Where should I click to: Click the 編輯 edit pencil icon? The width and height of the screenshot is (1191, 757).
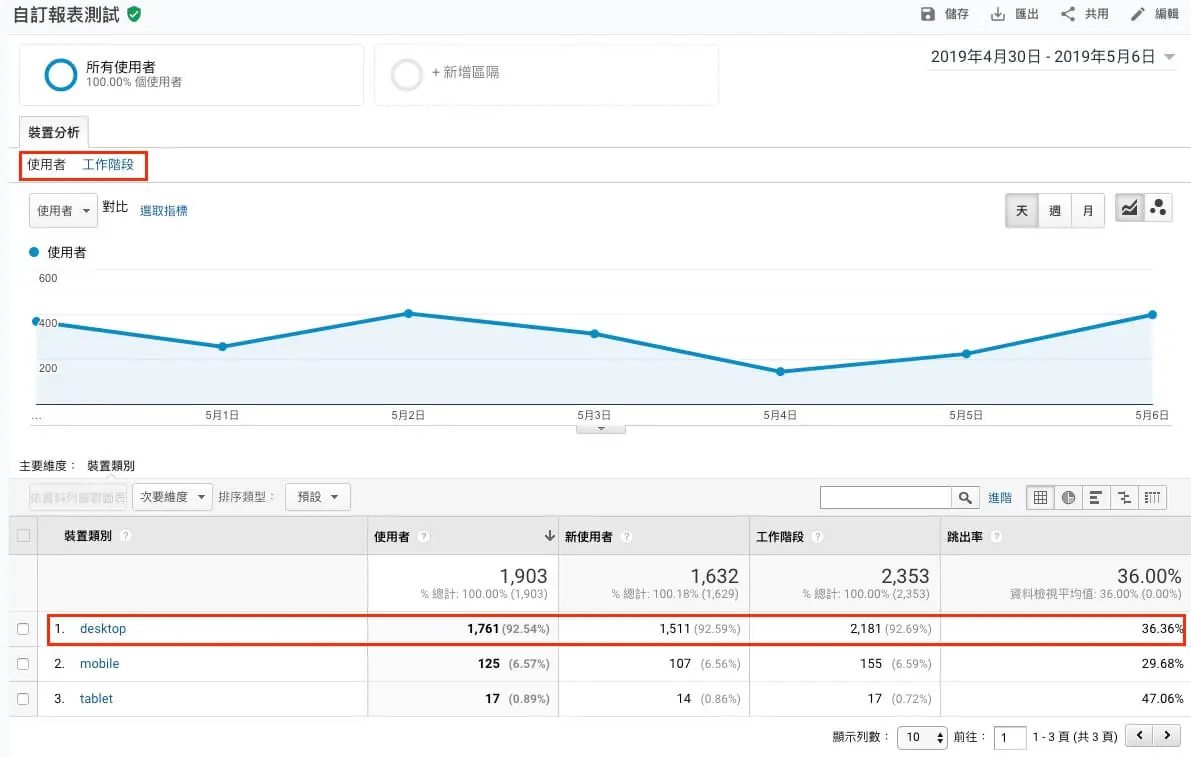click(1137, 14)
